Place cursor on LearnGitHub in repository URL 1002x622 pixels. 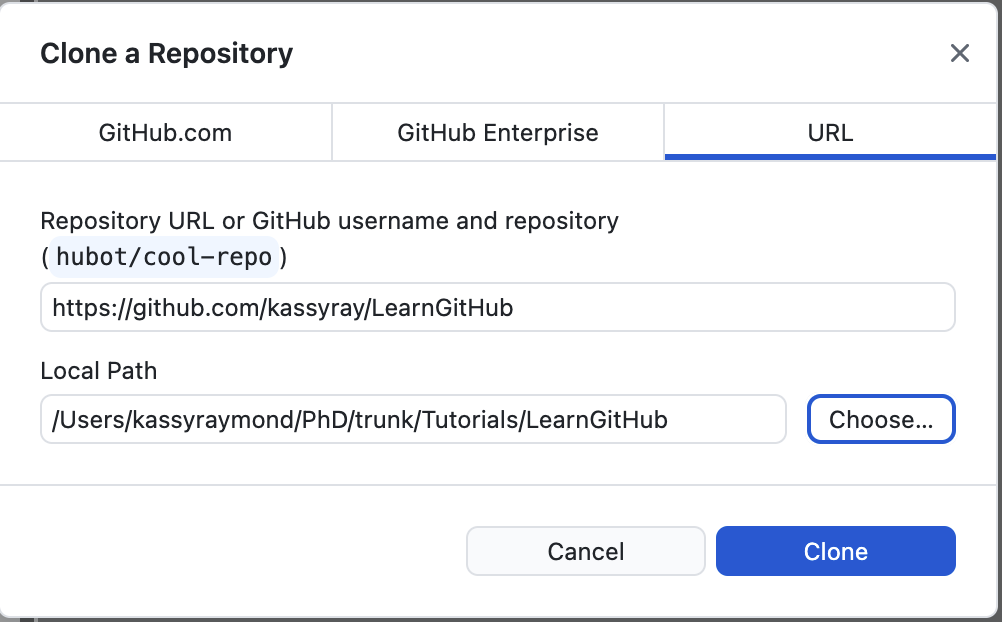coord(445,308)
